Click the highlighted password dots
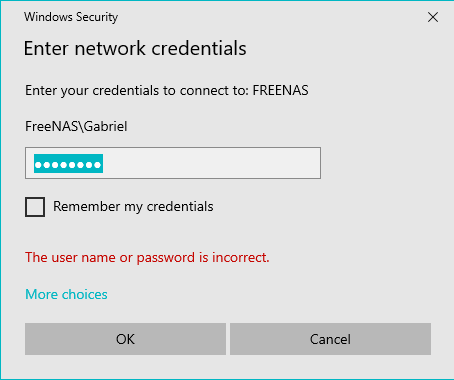The image size is (454, 380). tap(68, 164)
